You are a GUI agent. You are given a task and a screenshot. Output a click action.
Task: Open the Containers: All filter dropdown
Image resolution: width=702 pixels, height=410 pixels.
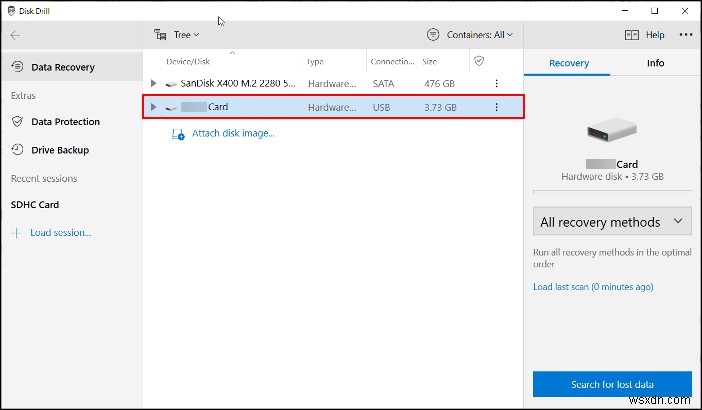pyautogui.click(x=479, y=35)
